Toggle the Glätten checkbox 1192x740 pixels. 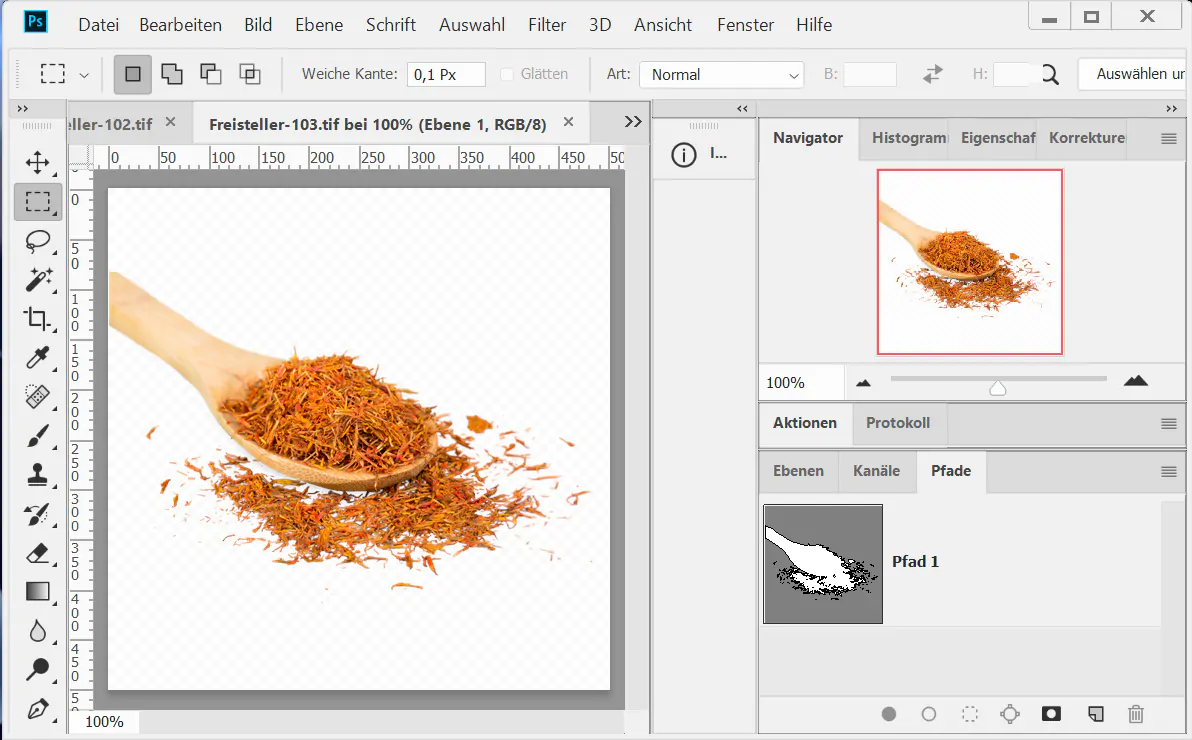[507, 74]
